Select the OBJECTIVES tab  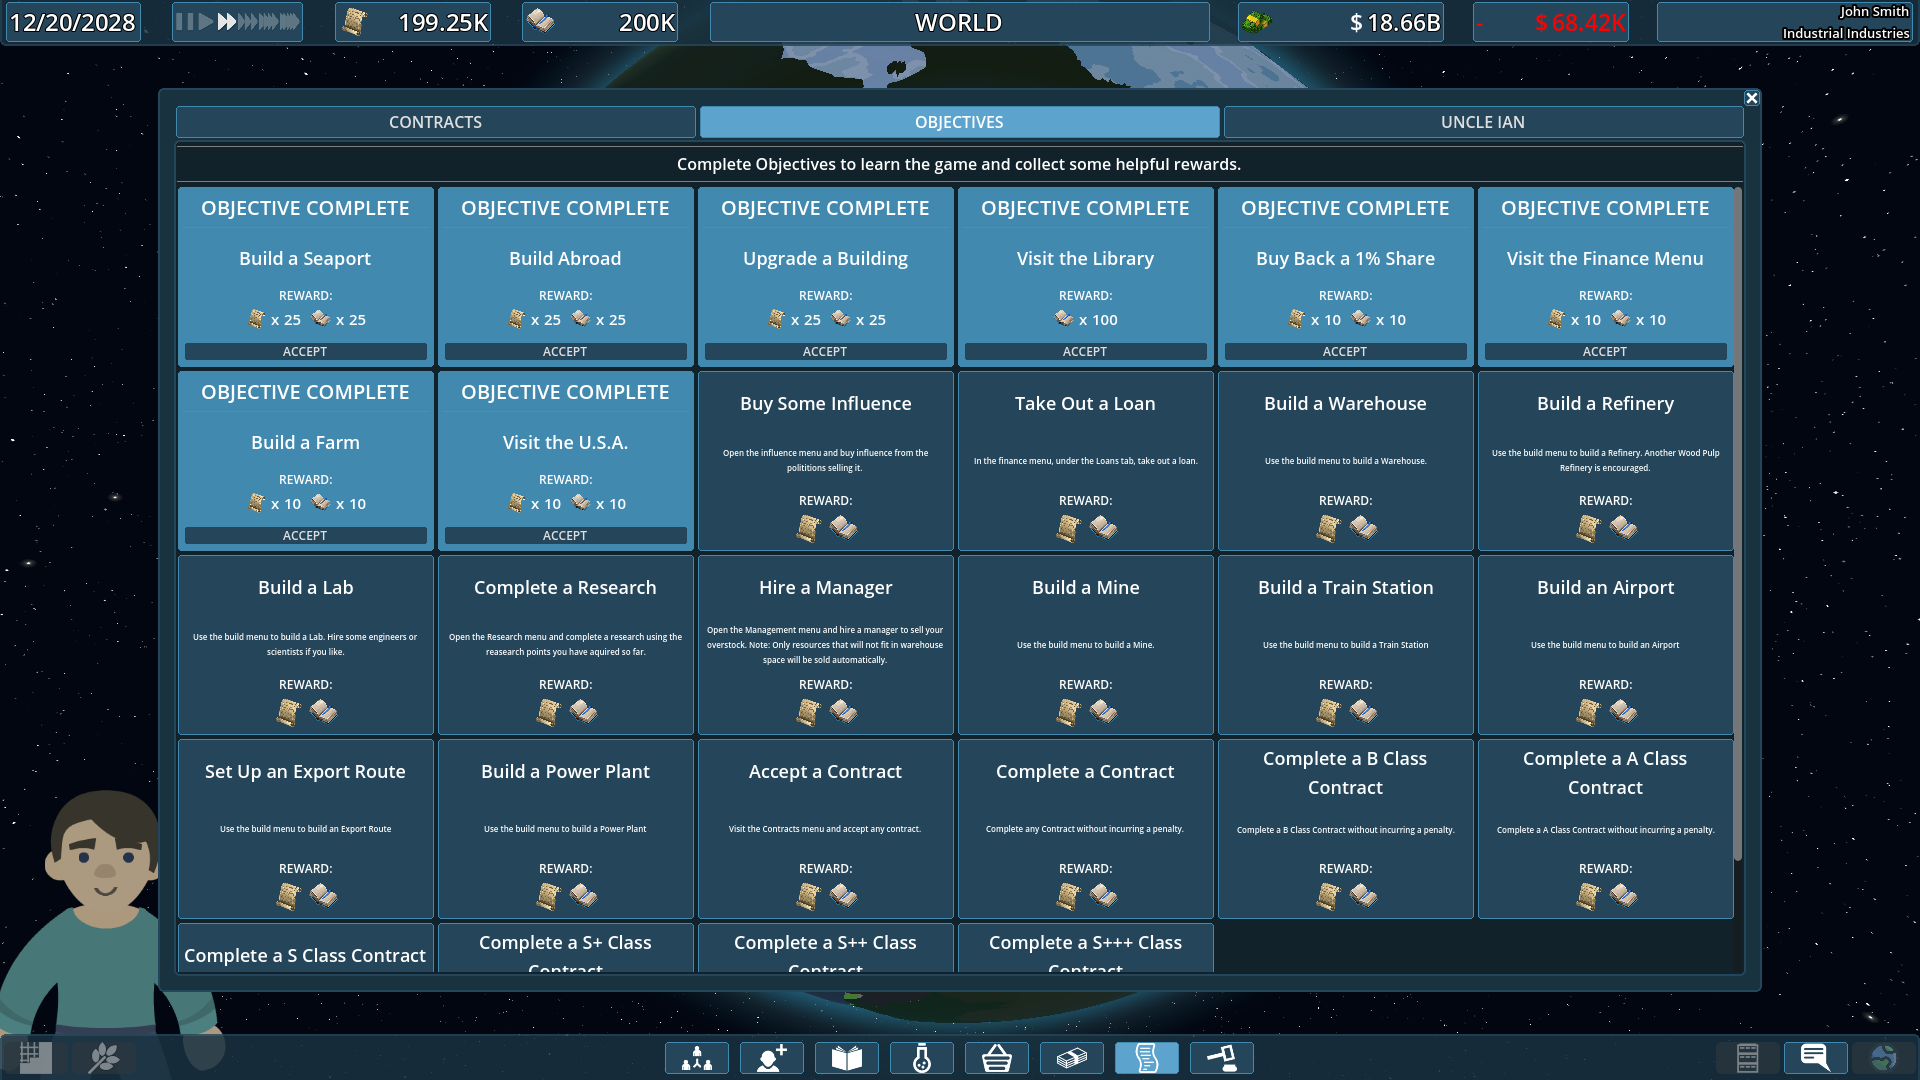pyautogui.click(x=959, y=122)
